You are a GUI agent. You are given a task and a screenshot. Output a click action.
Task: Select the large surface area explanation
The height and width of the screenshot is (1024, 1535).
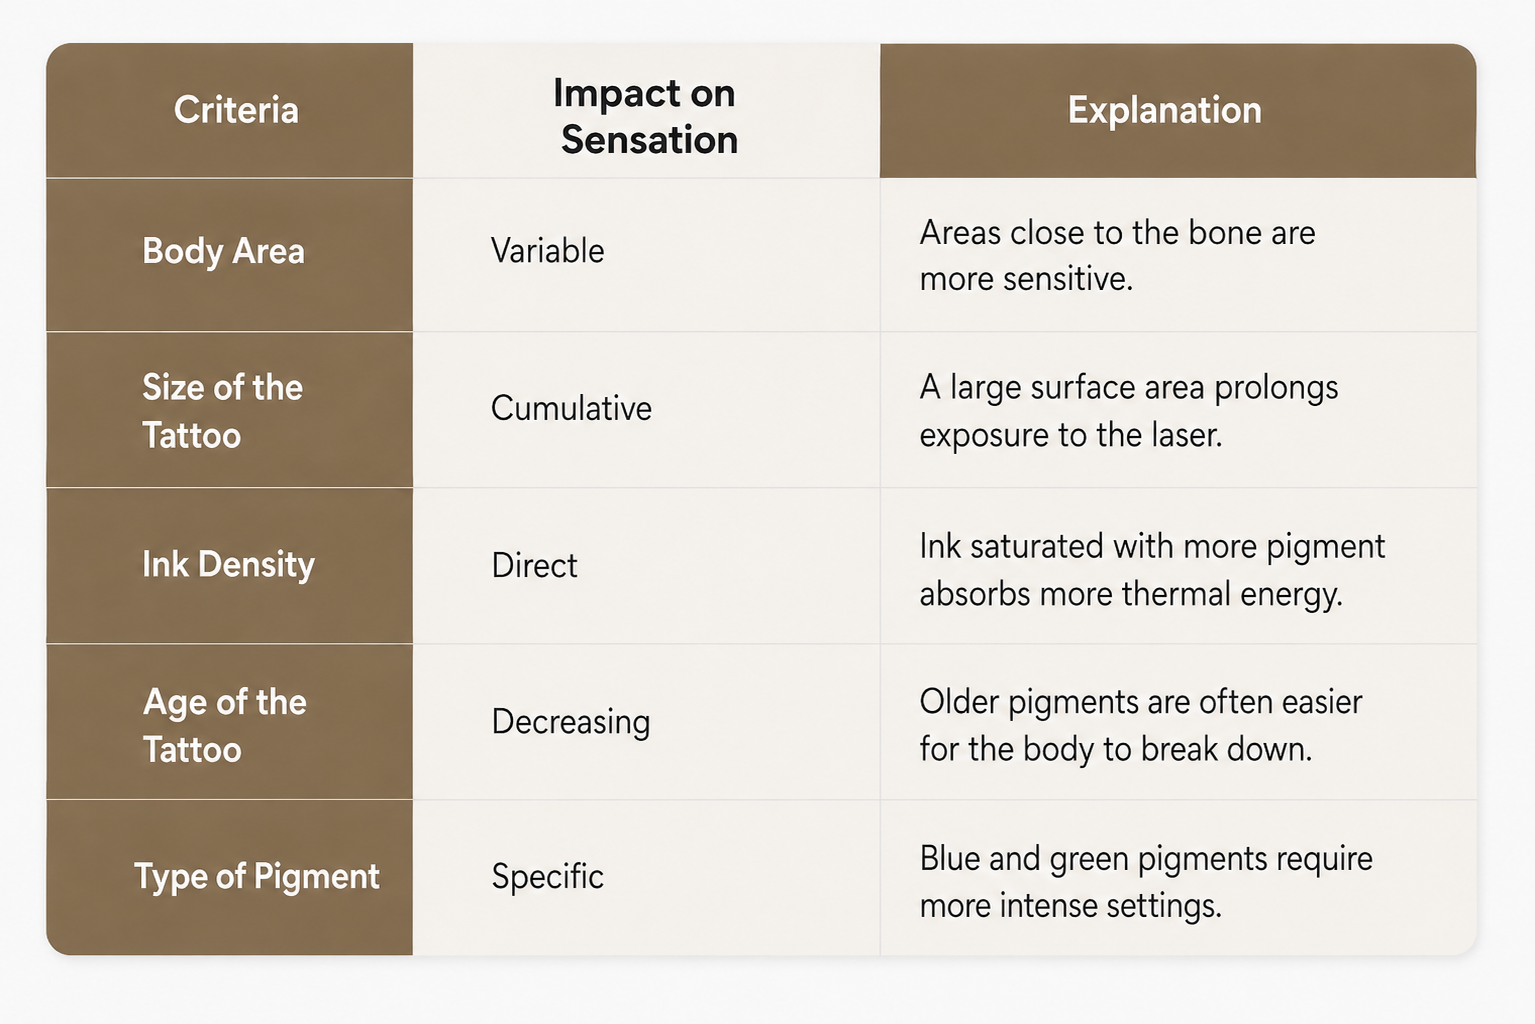click(1129, 411)
